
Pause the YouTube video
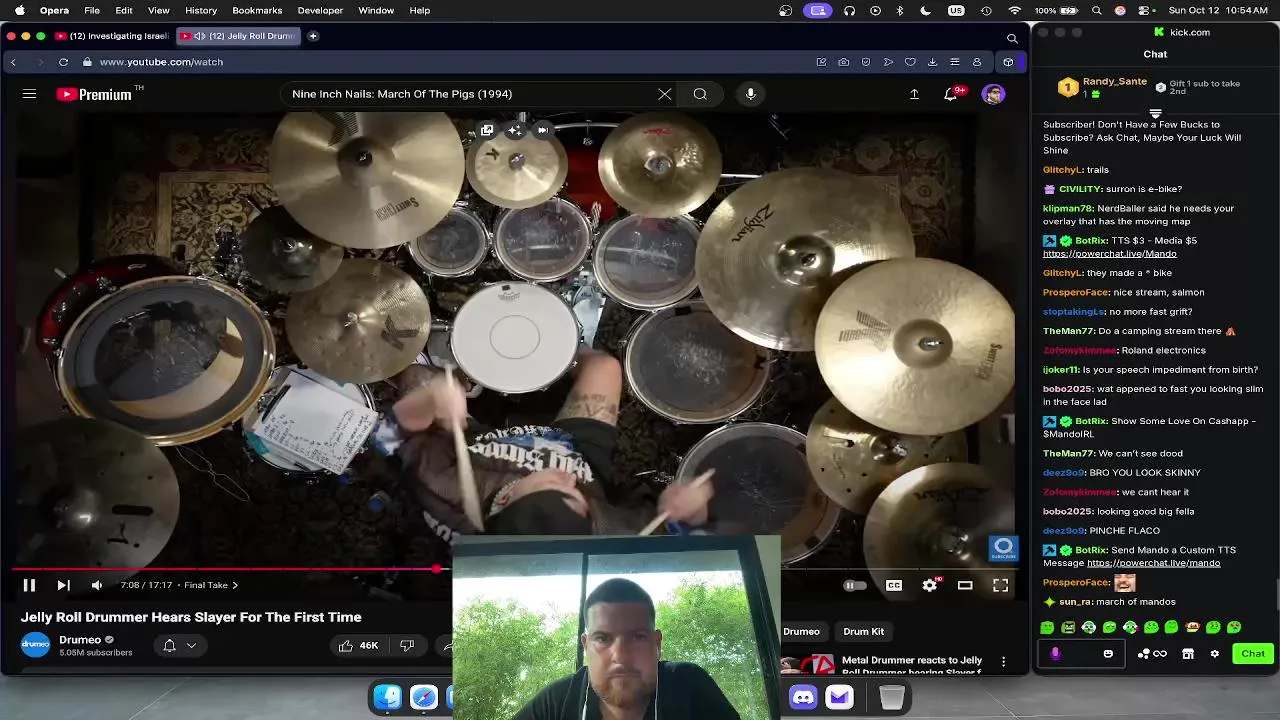[x=29, y=585]
